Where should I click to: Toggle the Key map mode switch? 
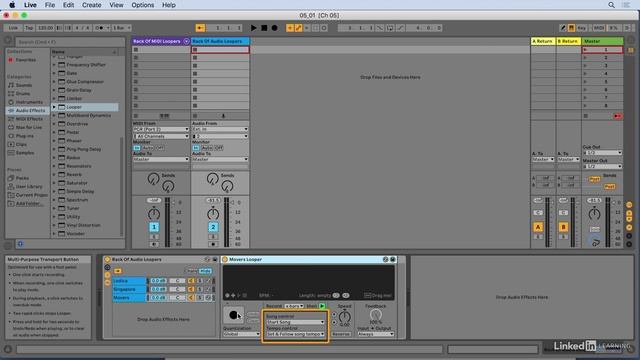pyautogui.click(x=581, y=28)
